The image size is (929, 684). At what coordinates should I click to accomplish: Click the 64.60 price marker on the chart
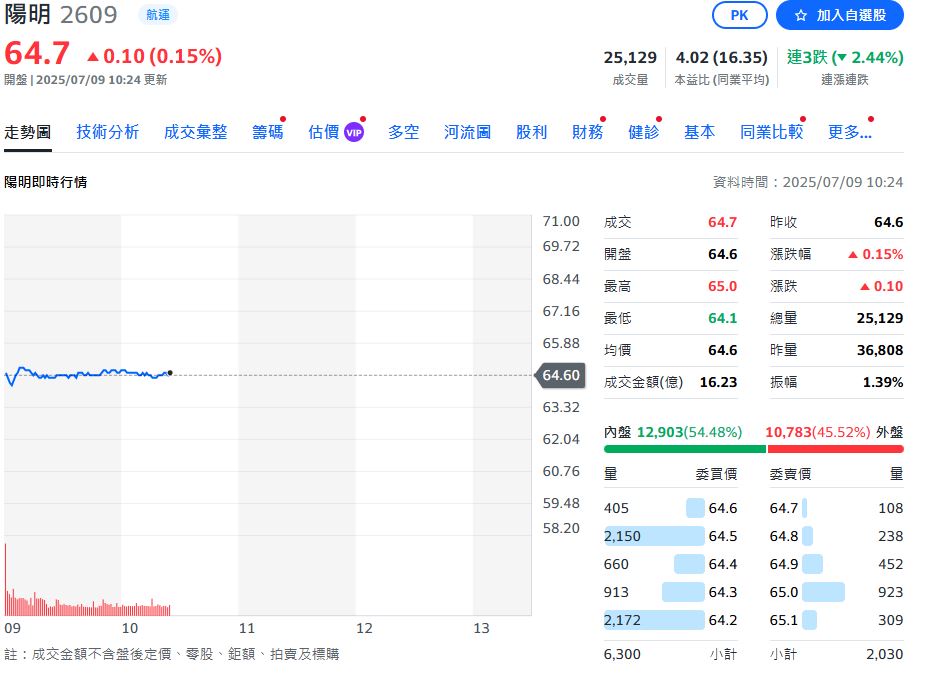tap(560, 375)
